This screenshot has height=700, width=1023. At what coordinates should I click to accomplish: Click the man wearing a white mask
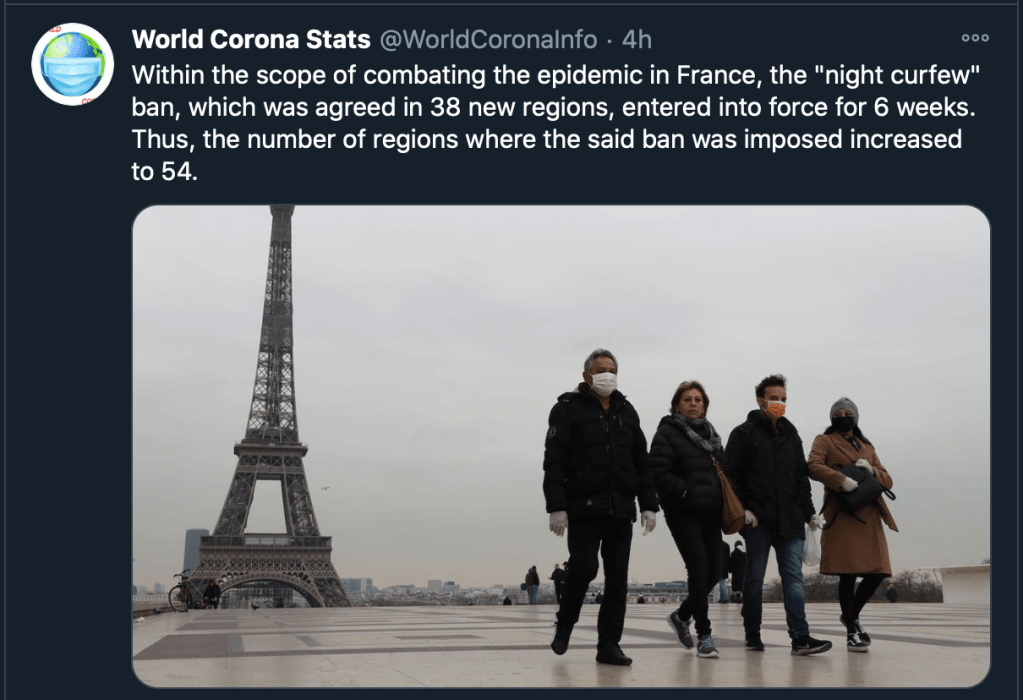point(599,507)
